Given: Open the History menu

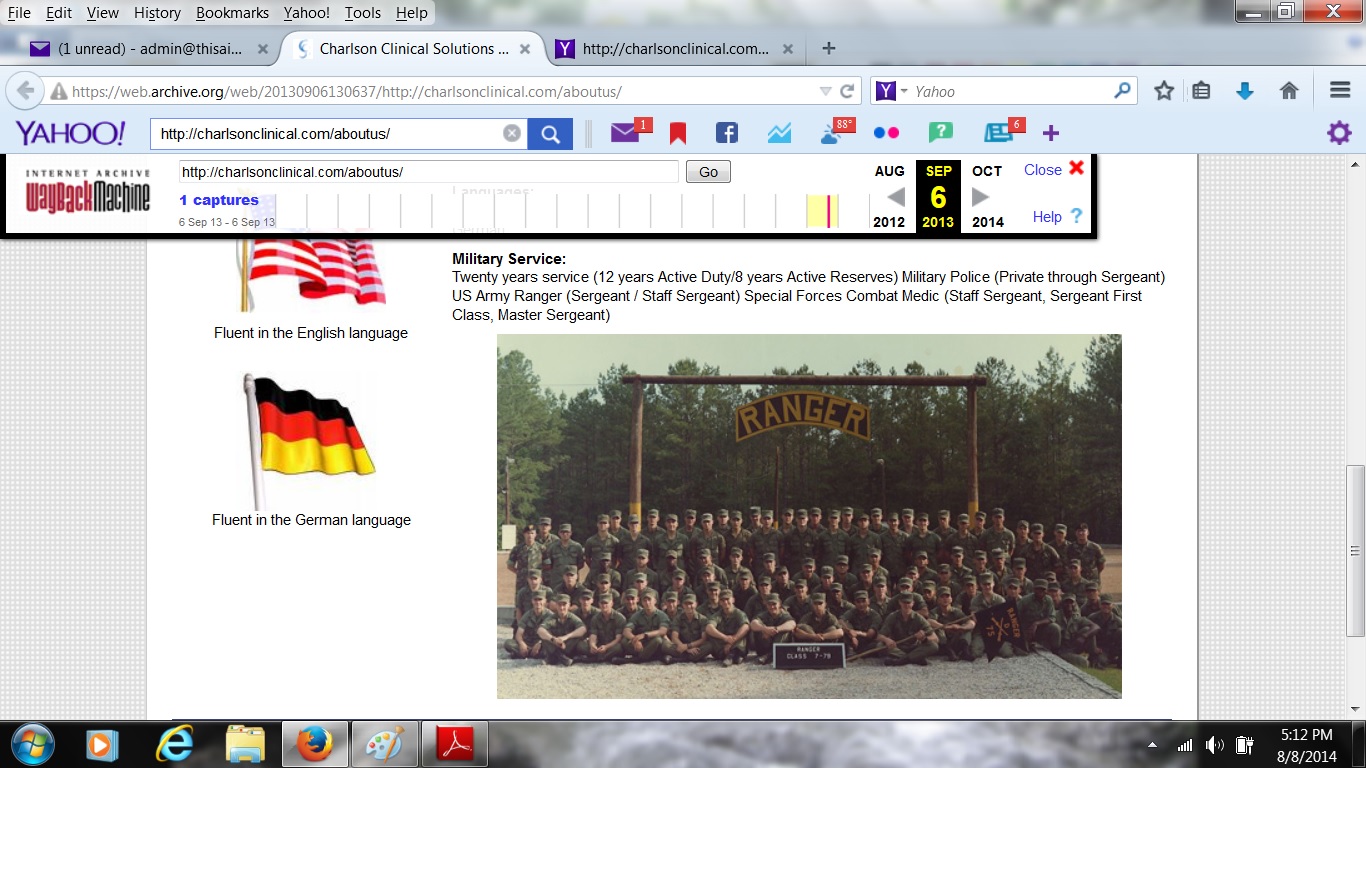Looking at the screenshot, I should coord(157,13).
